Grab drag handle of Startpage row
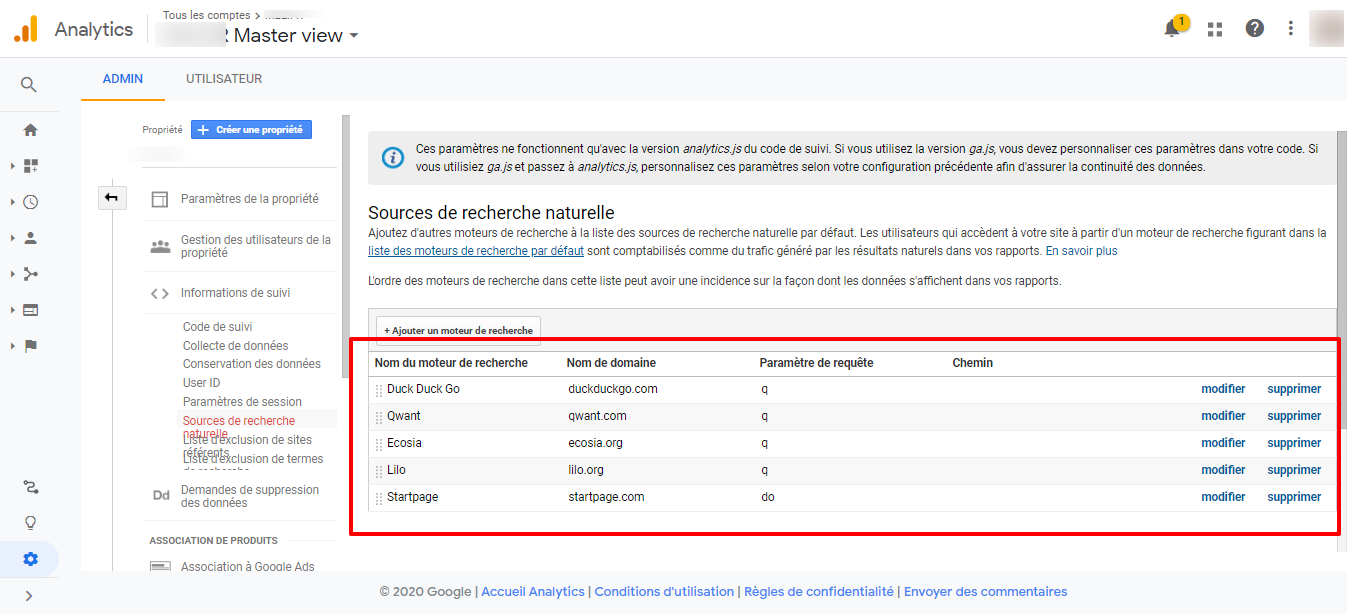 point(379,498)
